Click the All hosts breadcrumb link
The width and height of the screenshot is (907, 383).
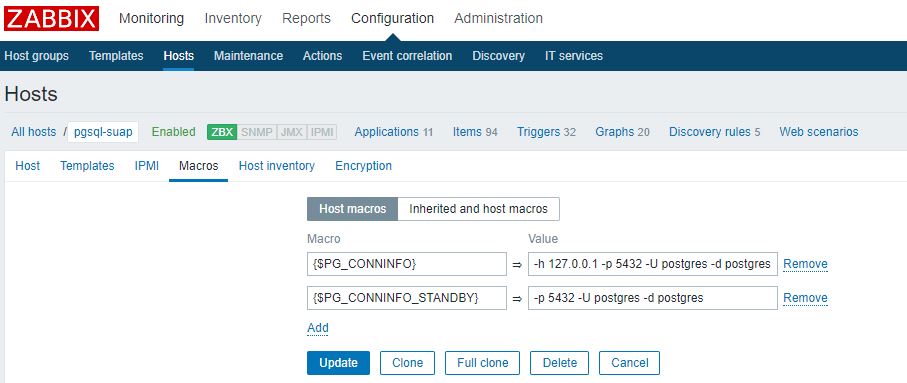[x=34, y=132]
